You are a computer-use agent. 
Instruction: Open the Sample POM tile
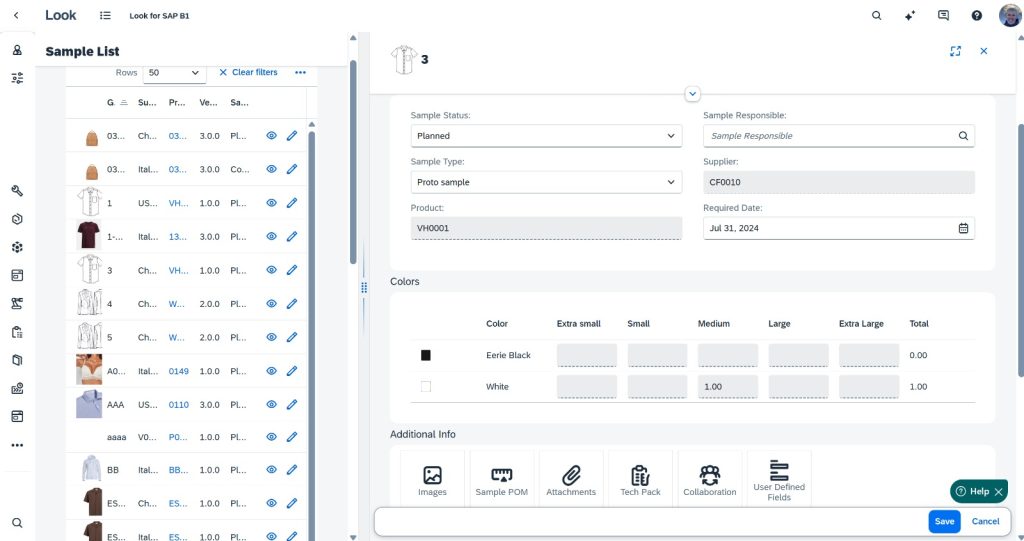point(501,480)
